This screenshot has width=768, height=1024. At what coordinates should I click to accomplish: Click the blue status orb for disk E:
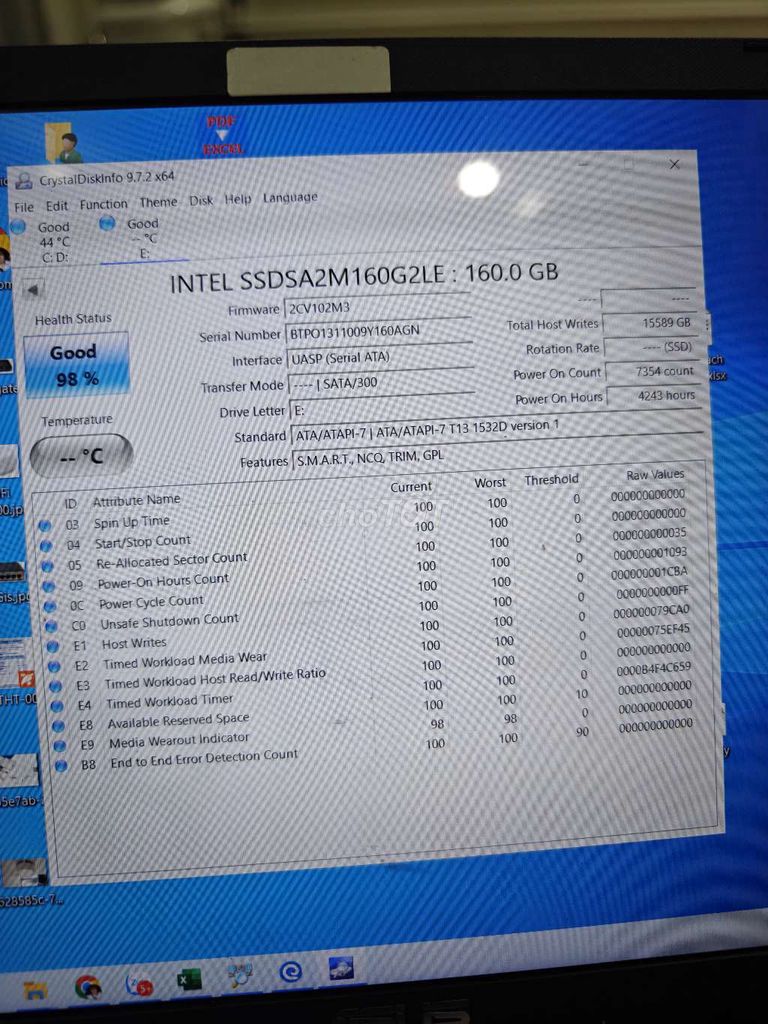click(107, 223)
